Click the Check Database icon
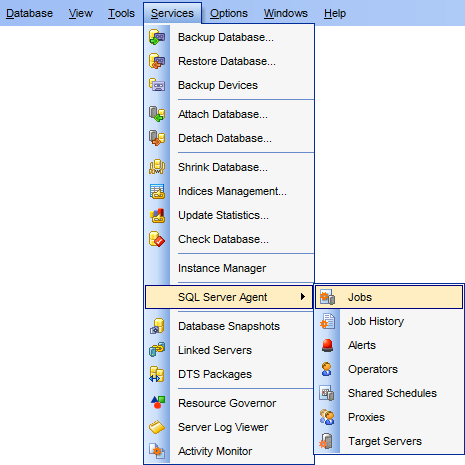This screenshot has width=465, height=465. pos(157,239)
